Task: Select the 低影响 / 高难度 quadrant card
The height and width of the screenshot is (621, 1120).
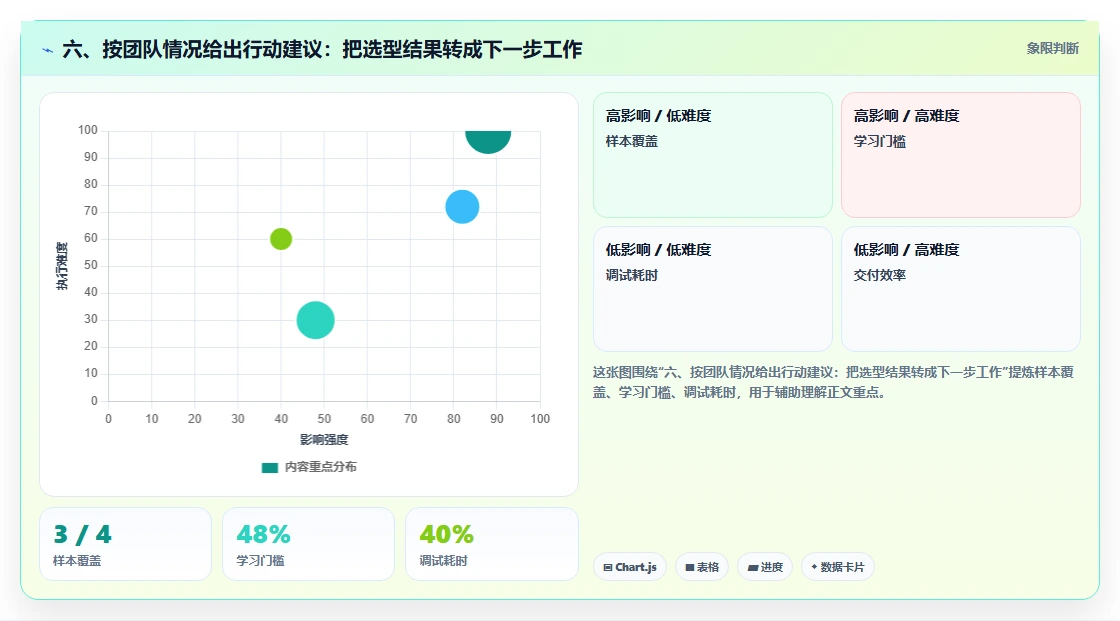Action: point(961,289)
